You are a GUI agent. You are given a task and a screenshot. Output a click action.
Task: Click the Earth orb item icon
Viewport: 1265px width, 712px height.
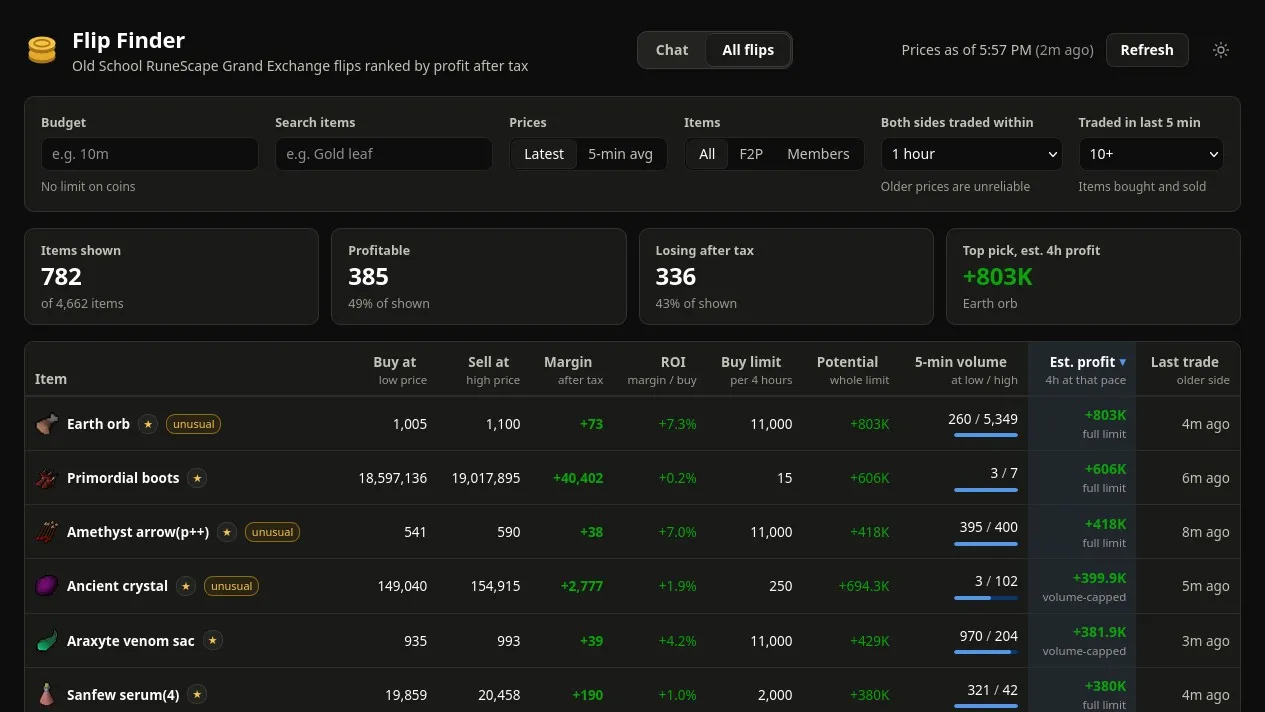click(47, 424)
